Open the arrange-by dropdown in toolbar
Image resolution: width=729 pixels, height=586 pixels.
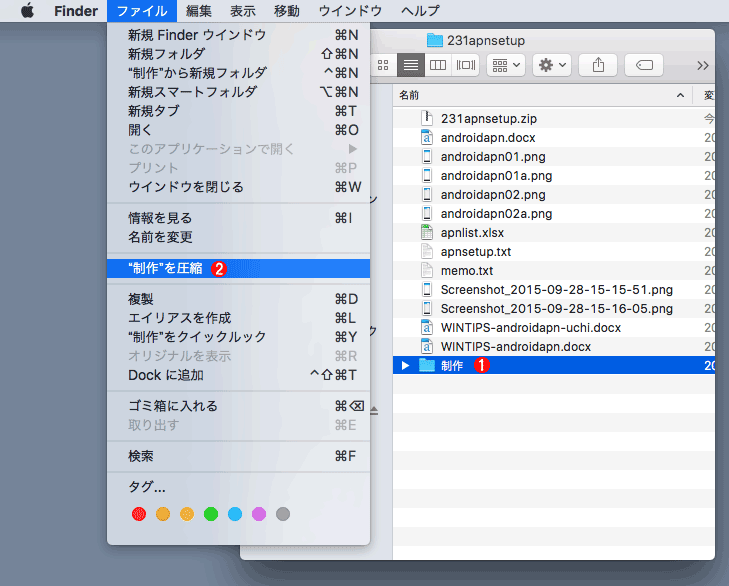tap(506, 65)
